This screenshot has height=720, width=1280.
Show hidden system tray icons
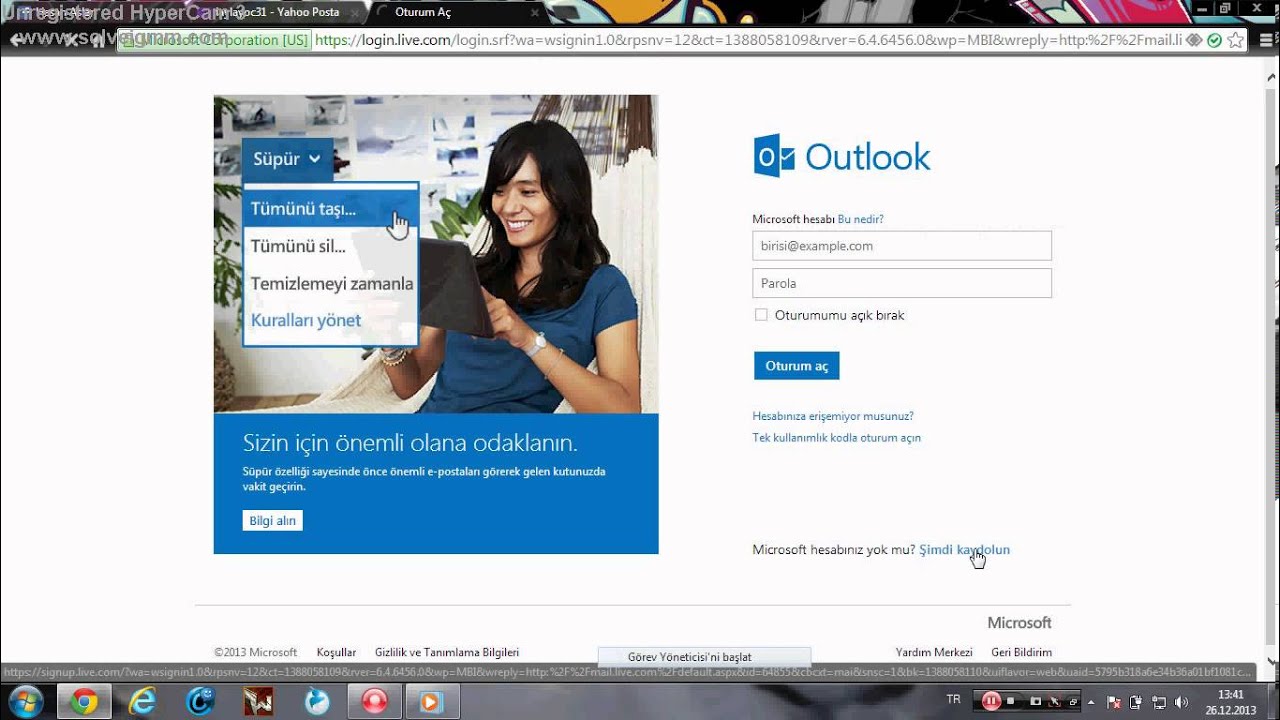coord(1091,702)
